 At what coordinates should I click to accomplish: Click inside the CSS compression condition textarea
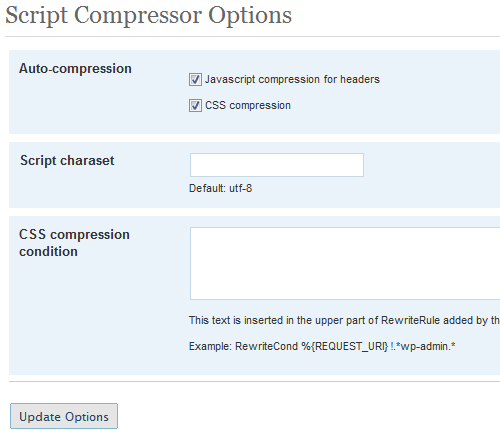pyautogui.click(x=345, y=263)
